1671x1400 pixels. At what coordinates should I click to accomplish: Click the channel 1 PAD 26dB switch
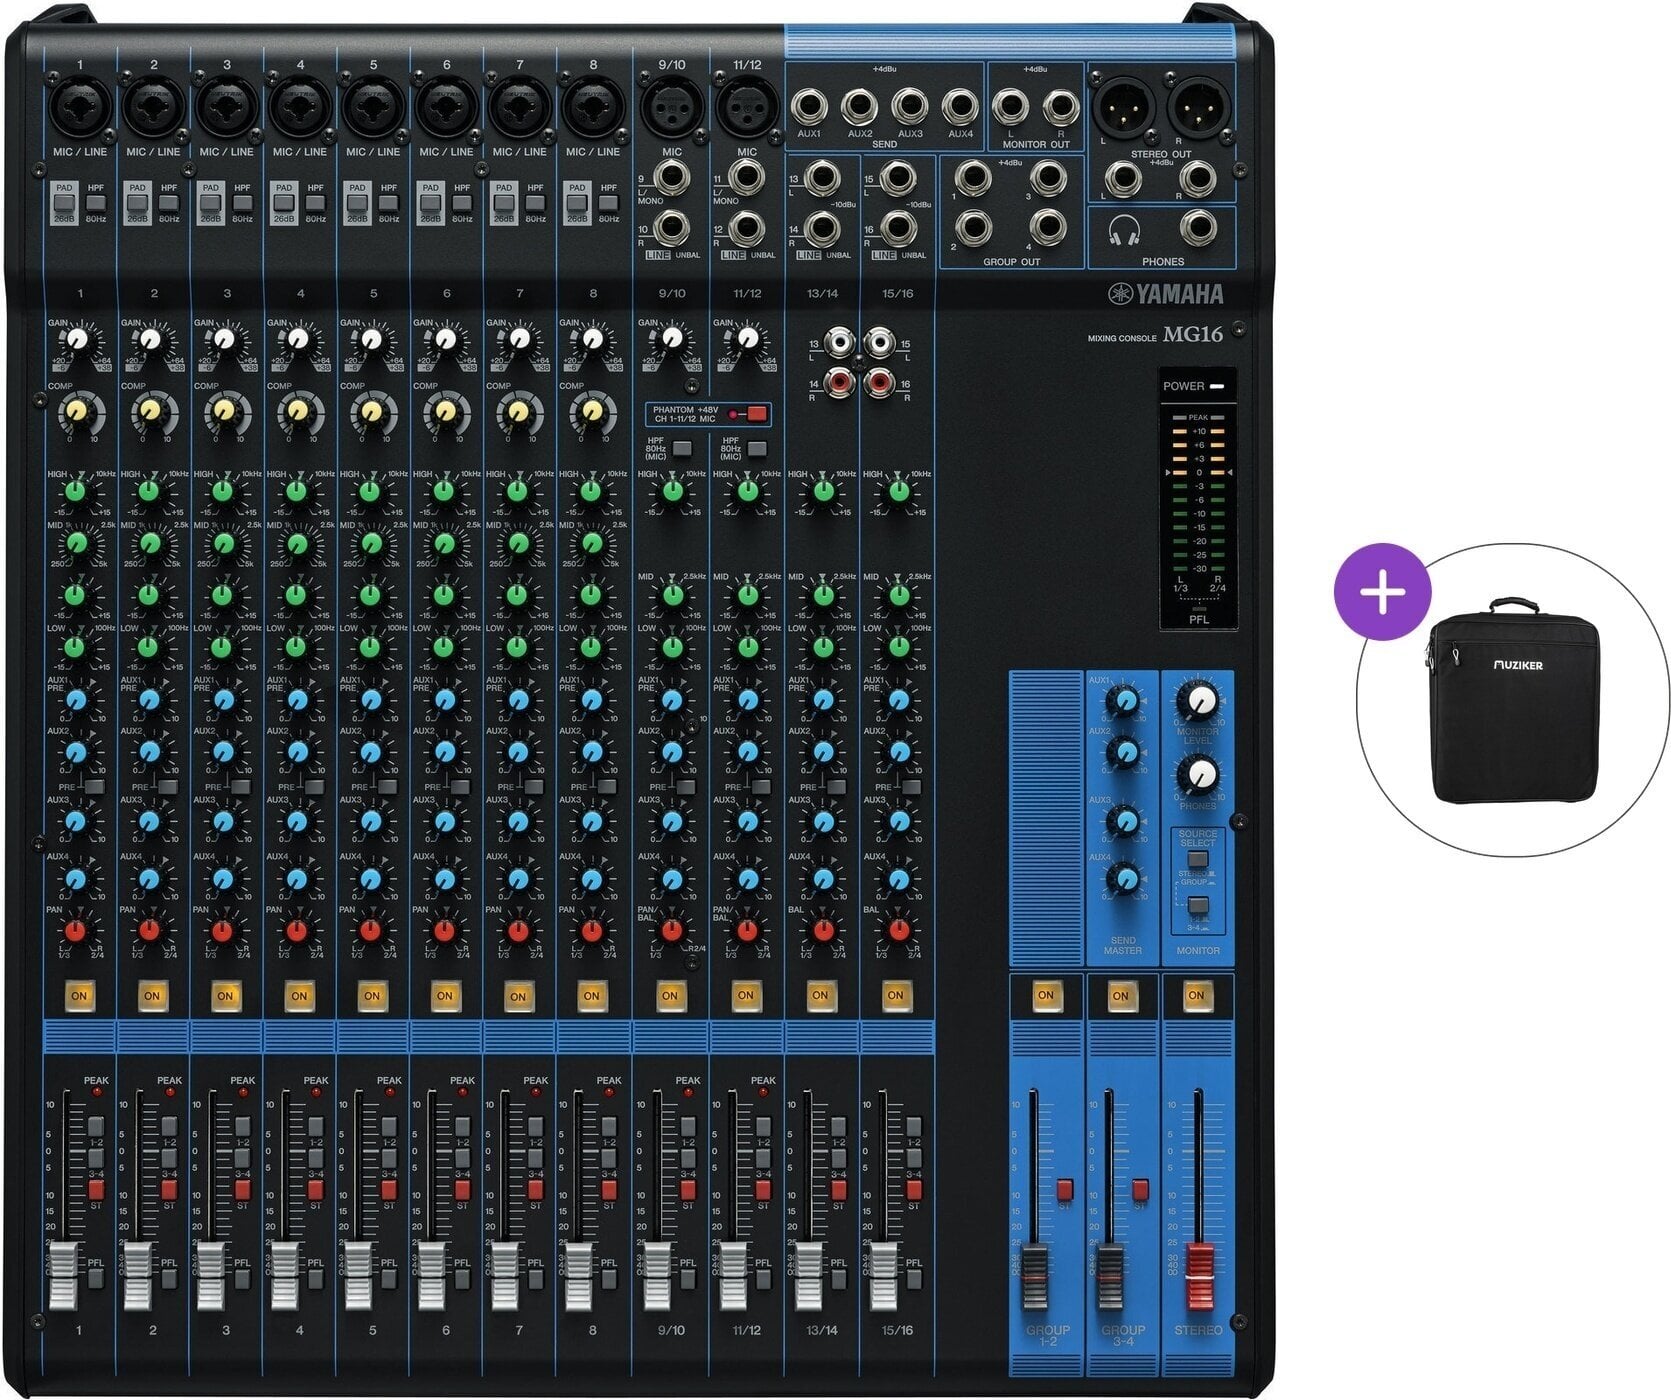(64, 202)
